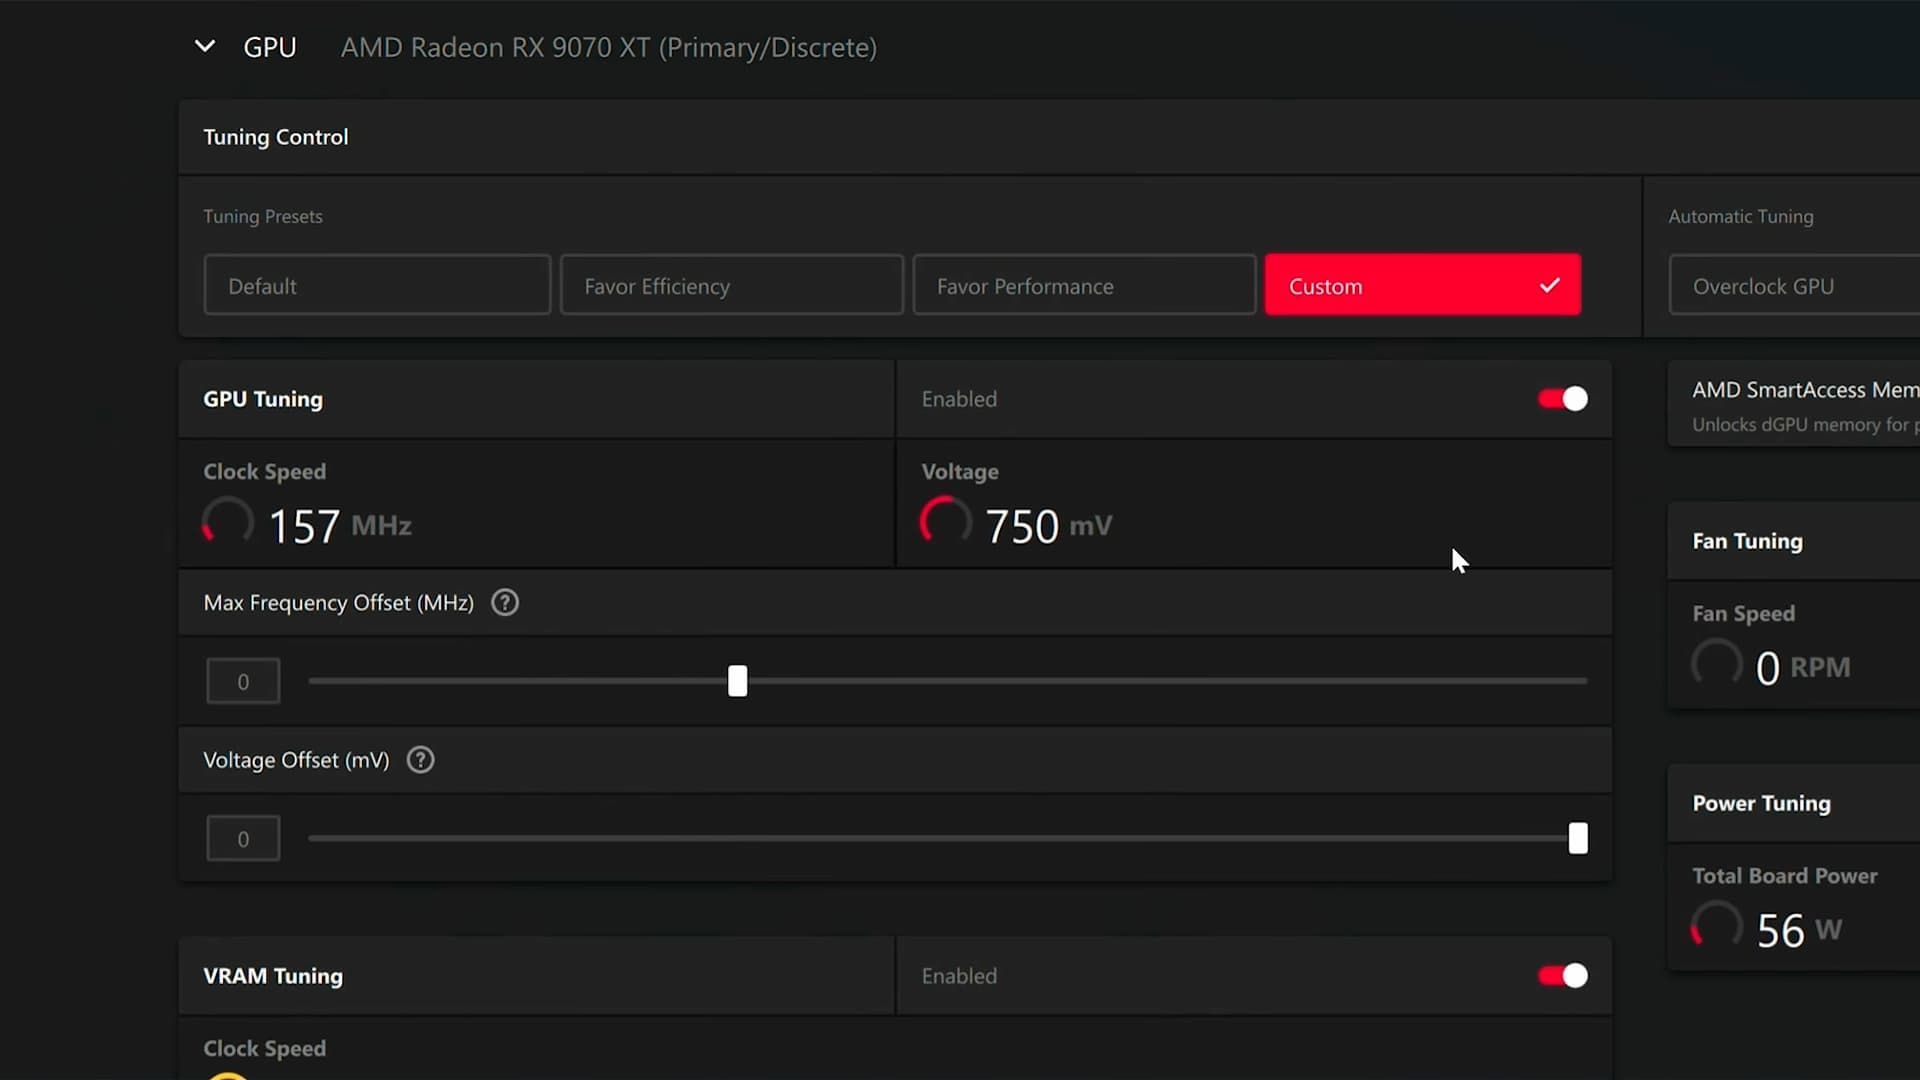Image resolution: width=1920 pixels, height=1080 pixels.
Task: Select the Default tuning preset
Action: pyautogui.click(x=376, y=285)
